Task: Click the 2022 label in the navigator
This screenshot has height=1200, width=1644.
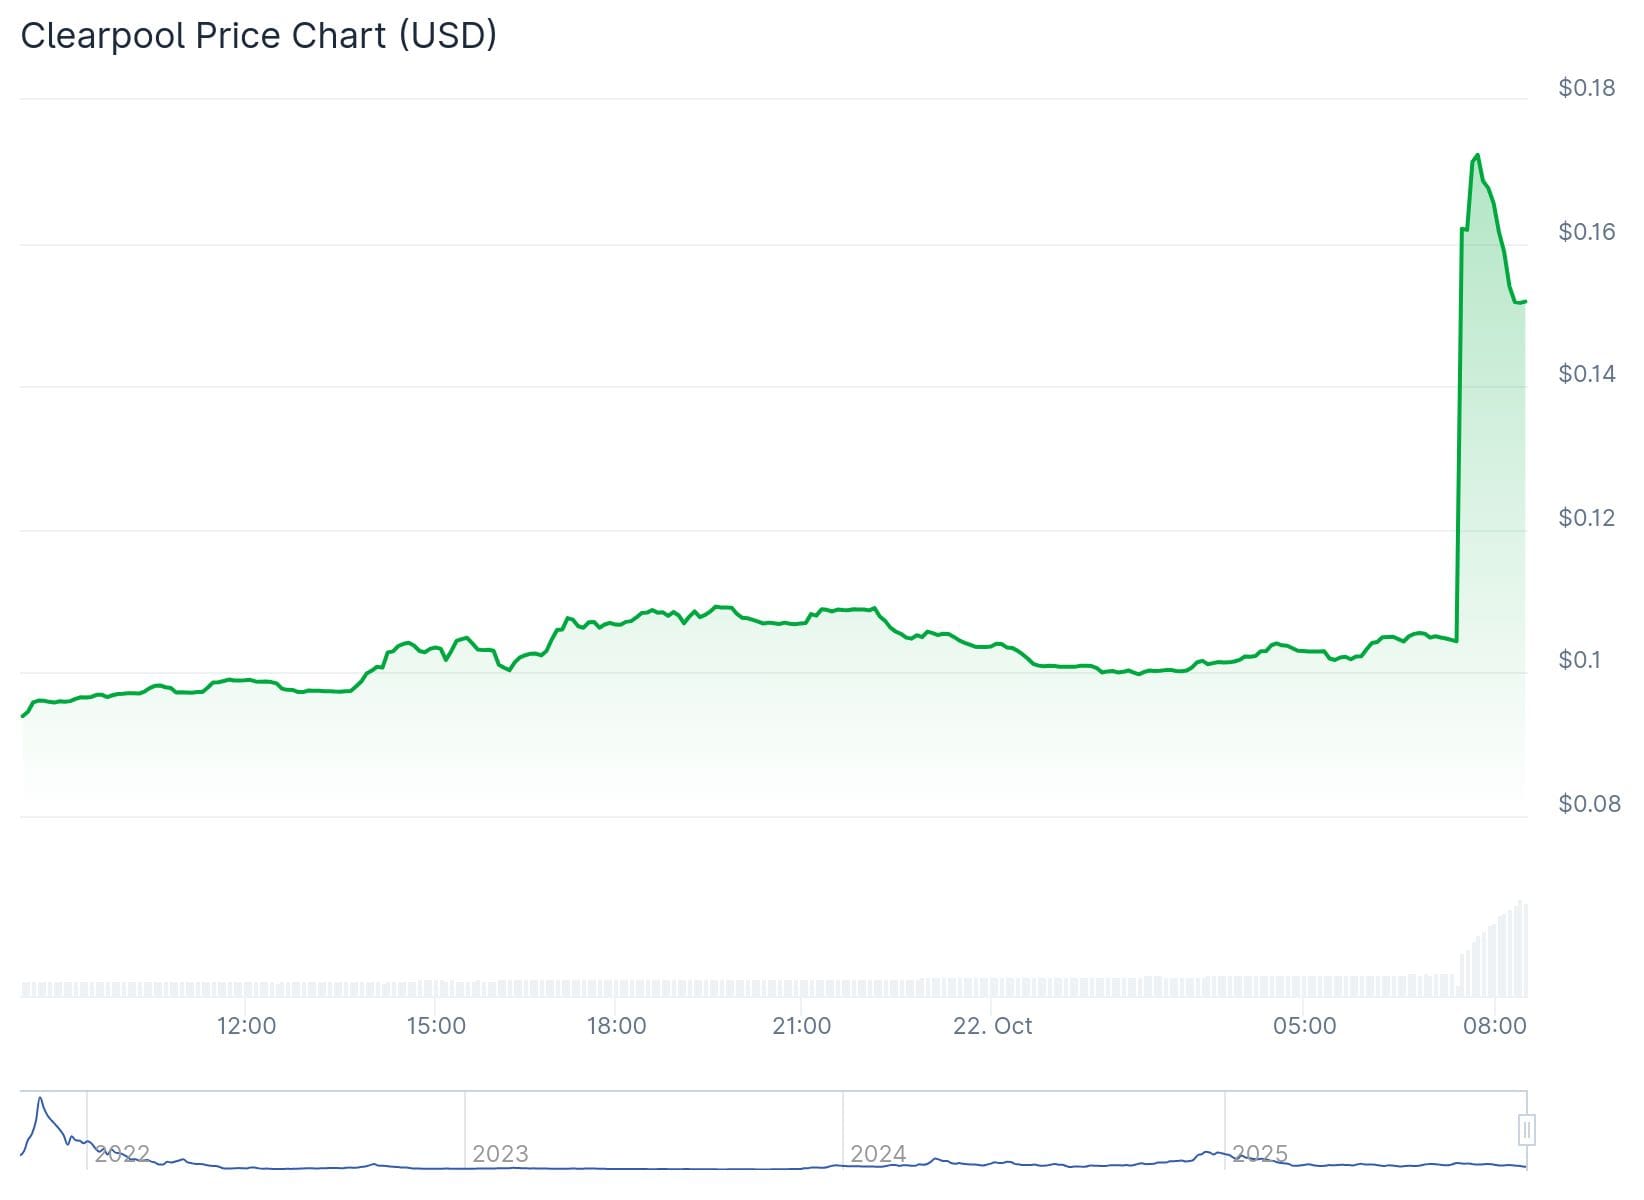Action: [122, 1154]
